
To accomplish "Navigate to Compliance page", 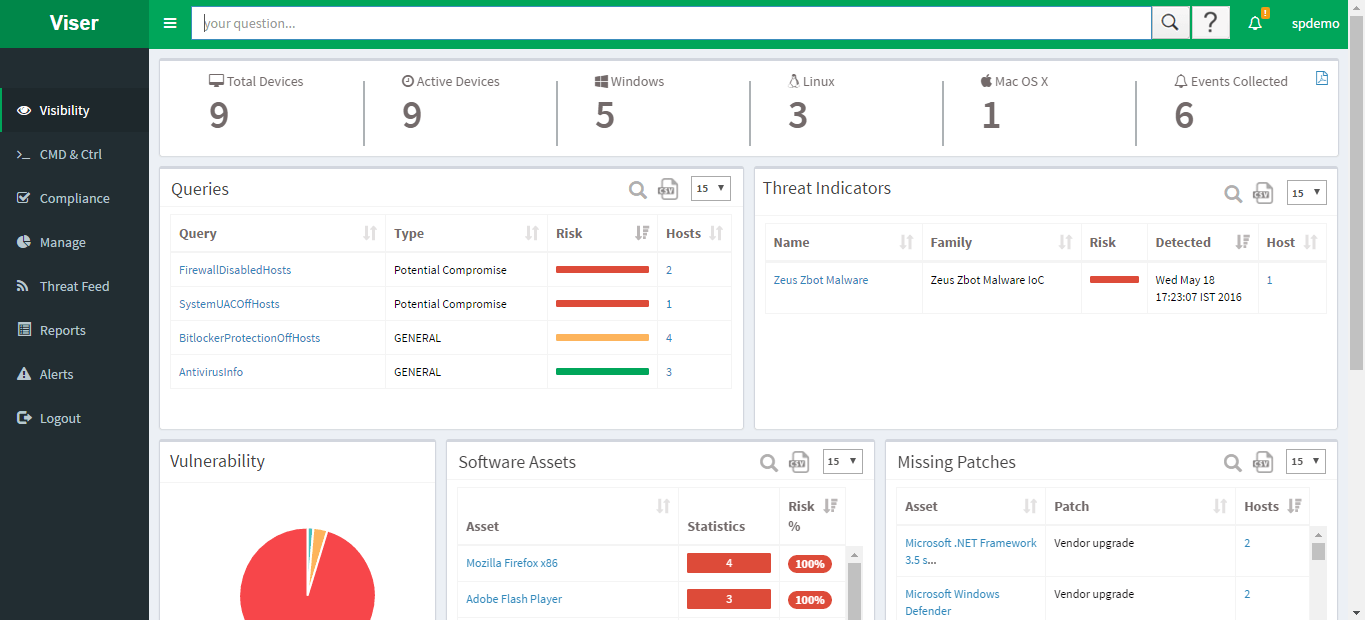I will 74,198.
